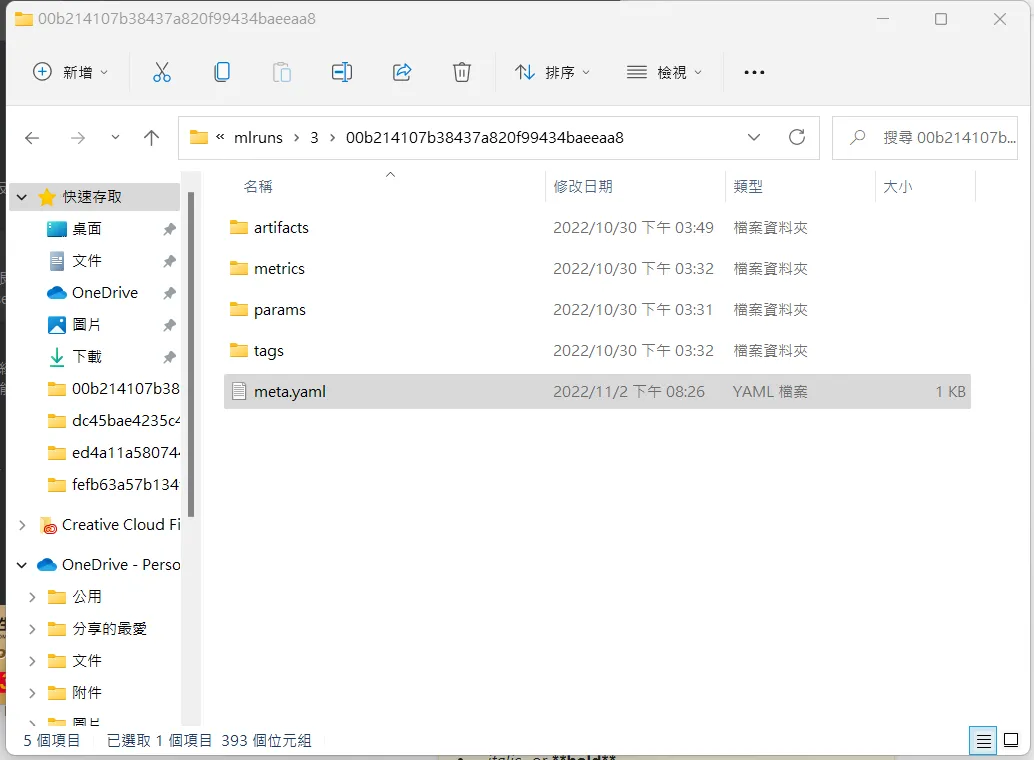Screen dimensions: 1034x760
Task: Open the dc45bae4235c folder in sidebar
Action: (x=113, y=420)
